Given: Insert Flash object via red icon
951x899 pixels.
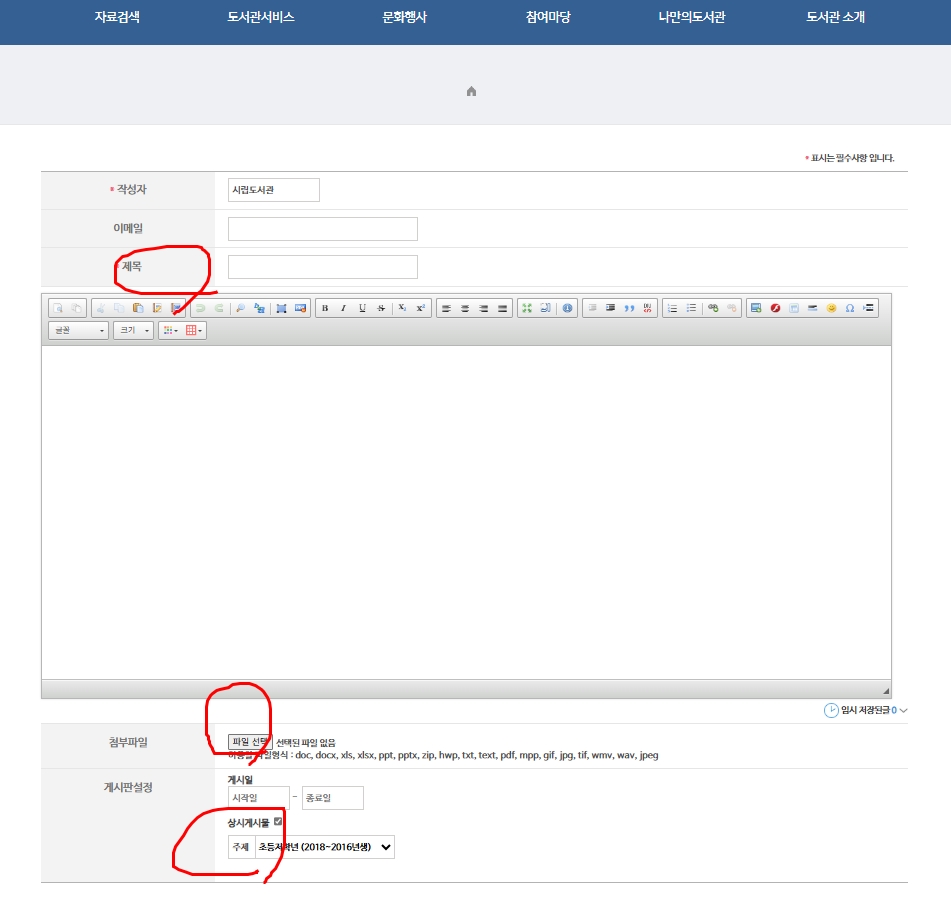Looking at the screenshot, I should [774, 308].
